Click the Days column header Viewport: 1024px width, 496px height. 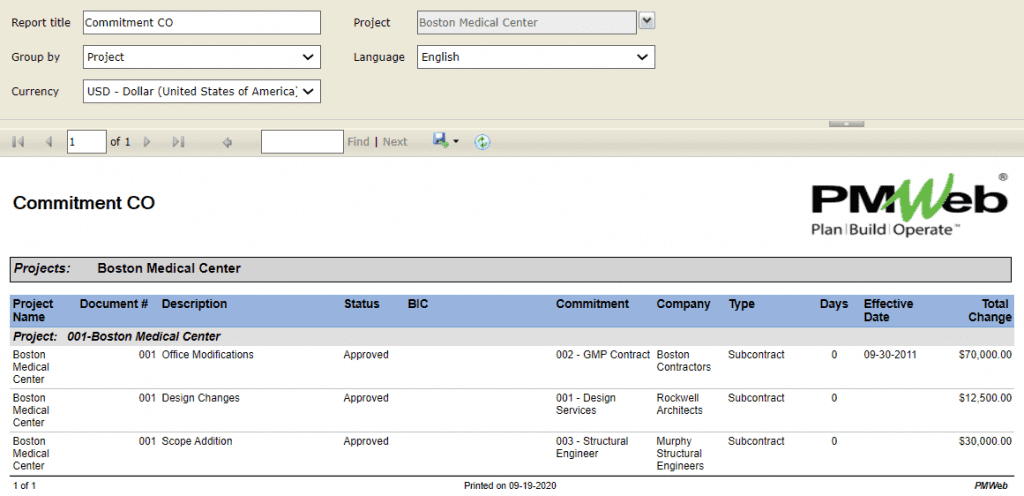click(x=834, y=304)
